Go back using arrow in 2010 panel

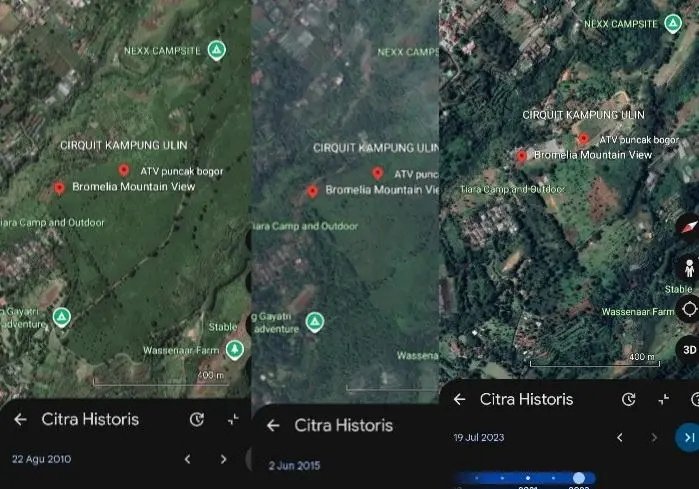click(x=20, y=419)
